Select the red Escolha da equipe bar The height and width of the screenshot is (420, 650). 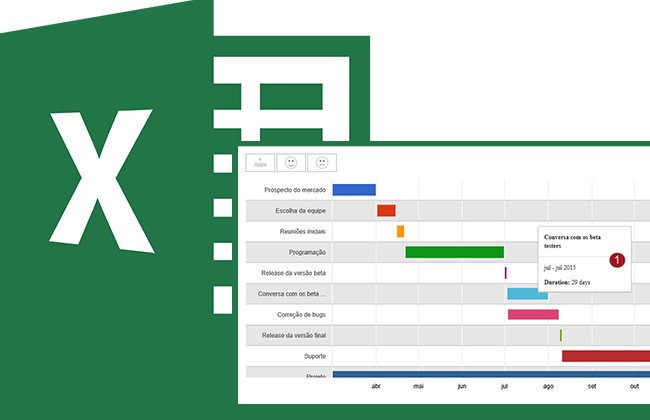tap(386, 211)
